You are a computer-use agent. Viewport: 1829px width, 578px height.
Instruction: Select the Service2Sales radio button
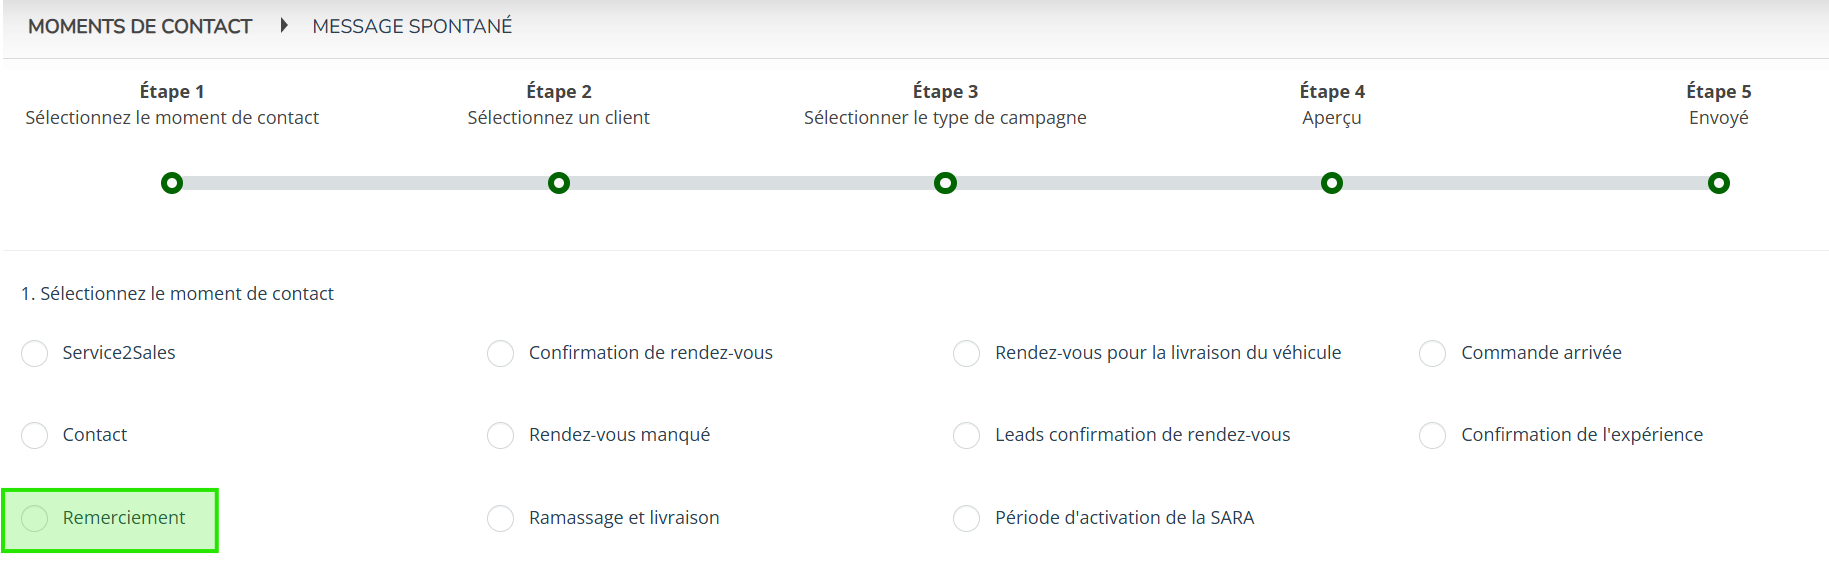point(35,354)
